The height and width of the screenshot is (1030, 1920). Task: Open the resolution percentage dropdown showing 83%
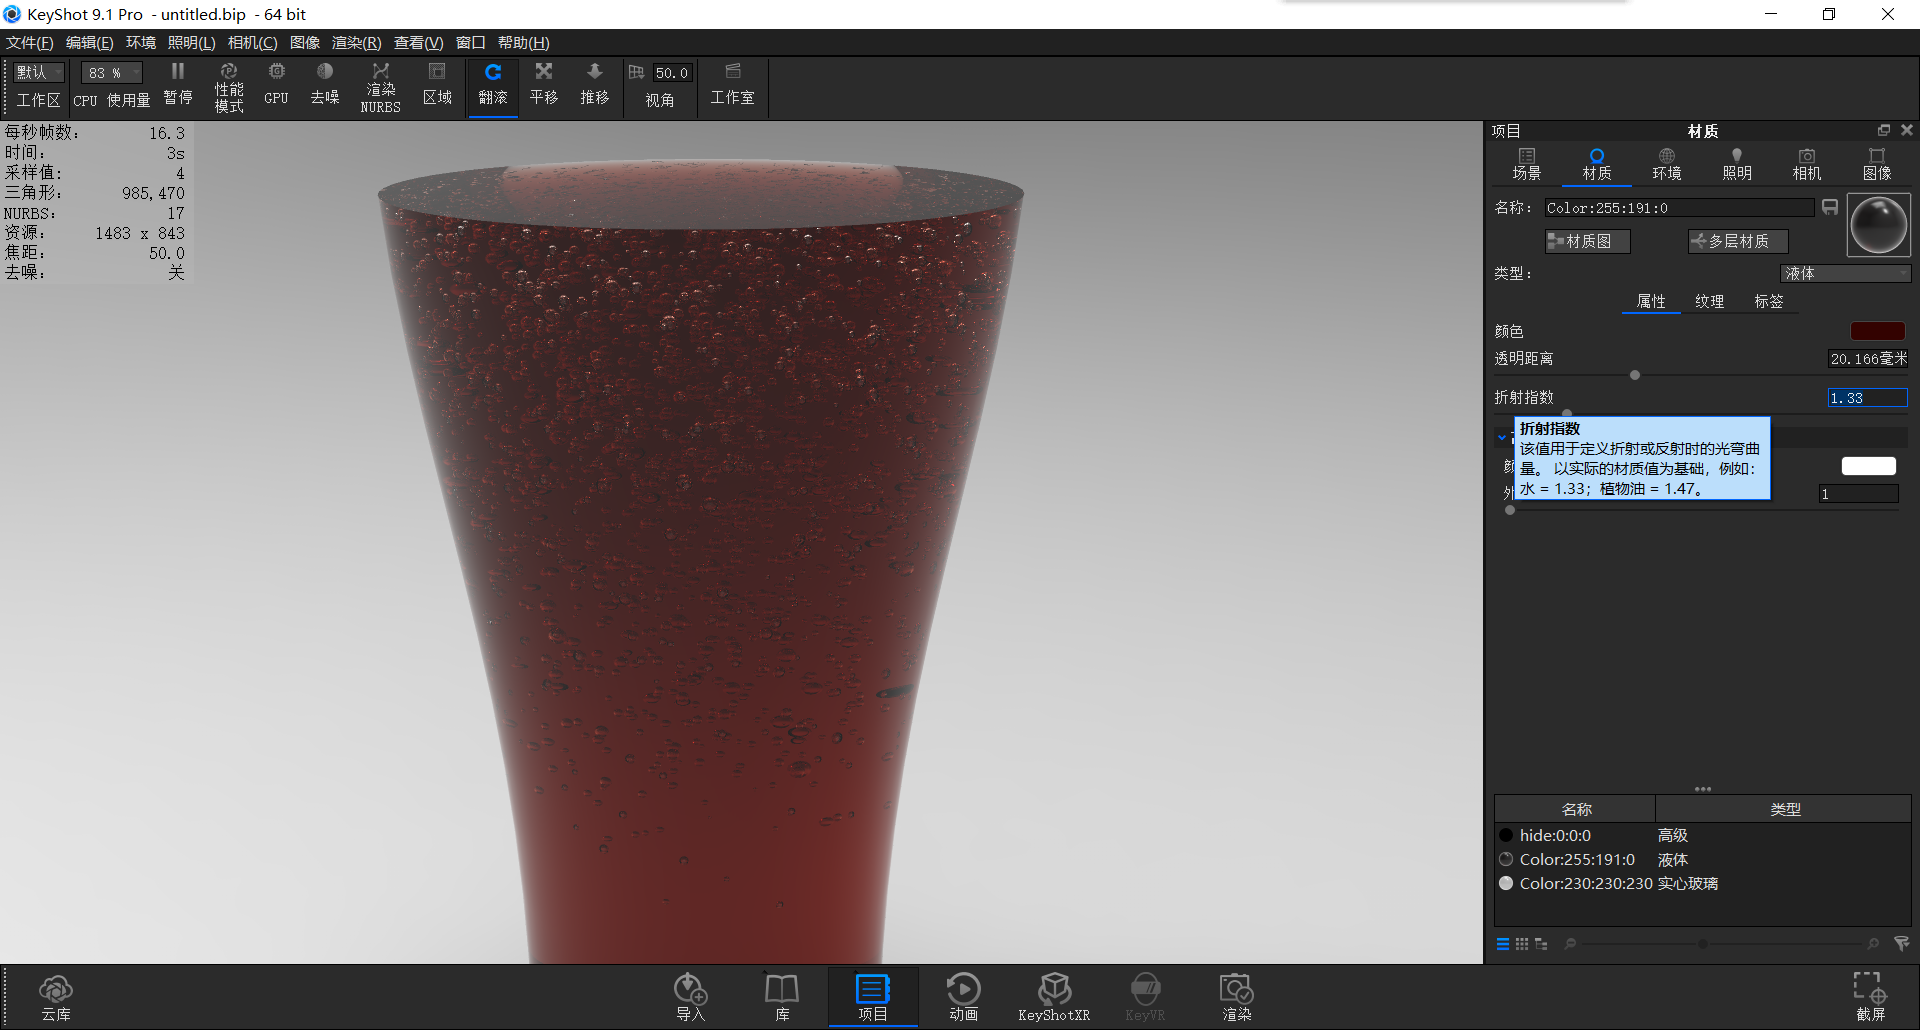click(x=110, y=72)
